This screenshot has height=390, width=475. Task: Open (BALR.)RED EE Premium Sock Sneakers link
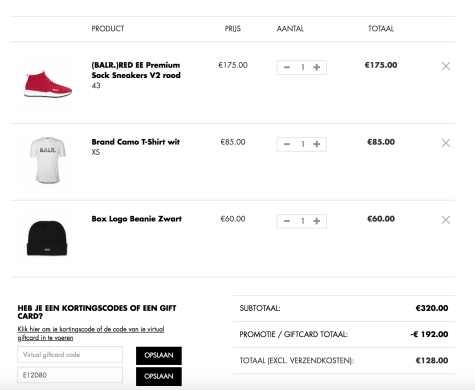136,70
